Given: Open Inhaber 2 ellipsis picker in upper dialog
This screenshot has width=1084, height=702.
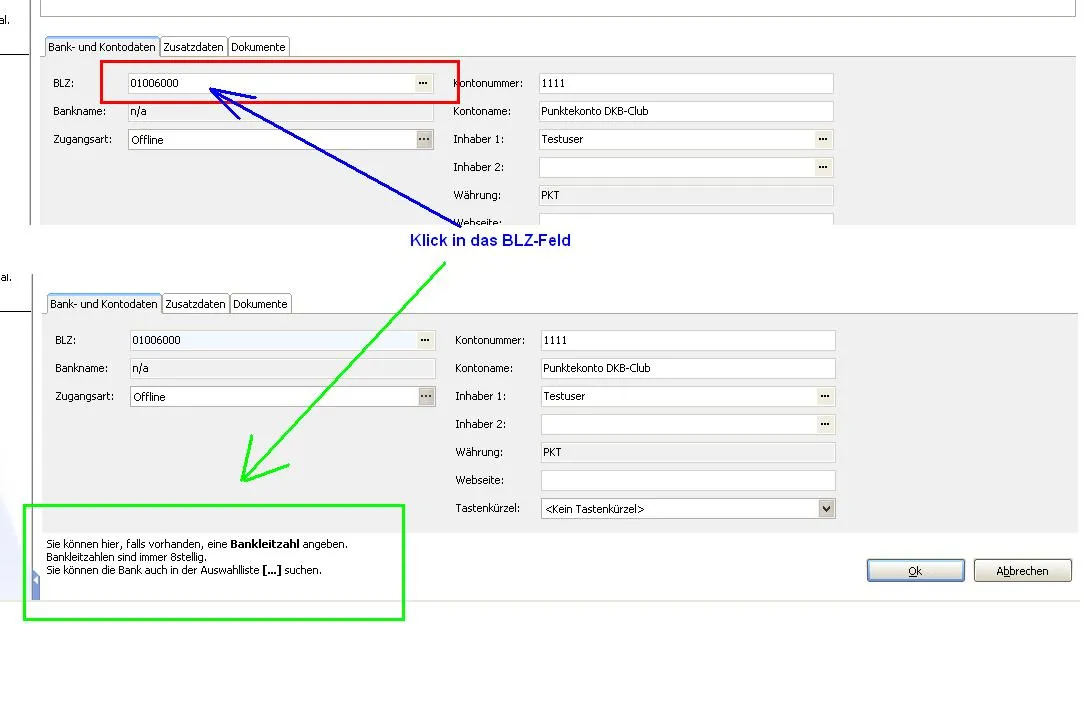Looking at the screenshot, I should click(x=823, y=167).
